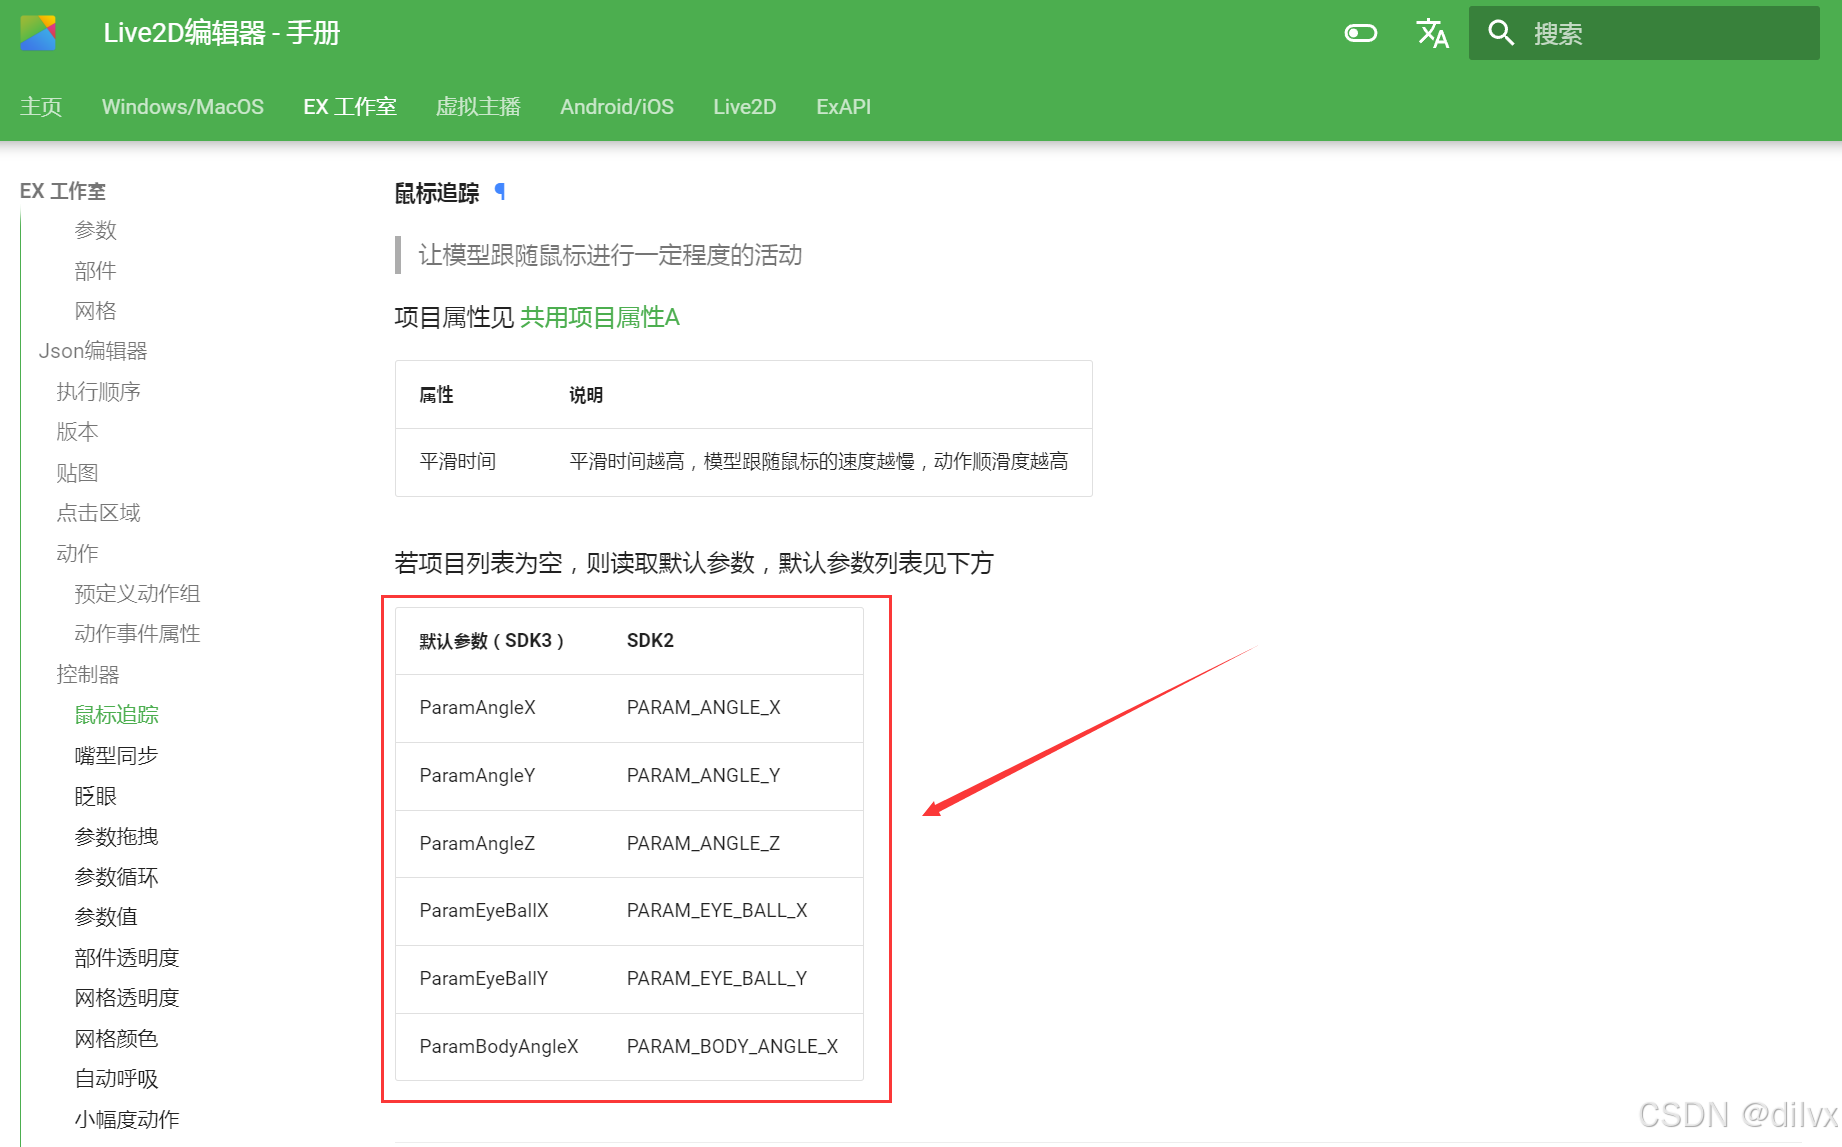1842x1147 pixels.
Task: Open 自动呼吸 sidebar page
Action: coord(117,1079)
